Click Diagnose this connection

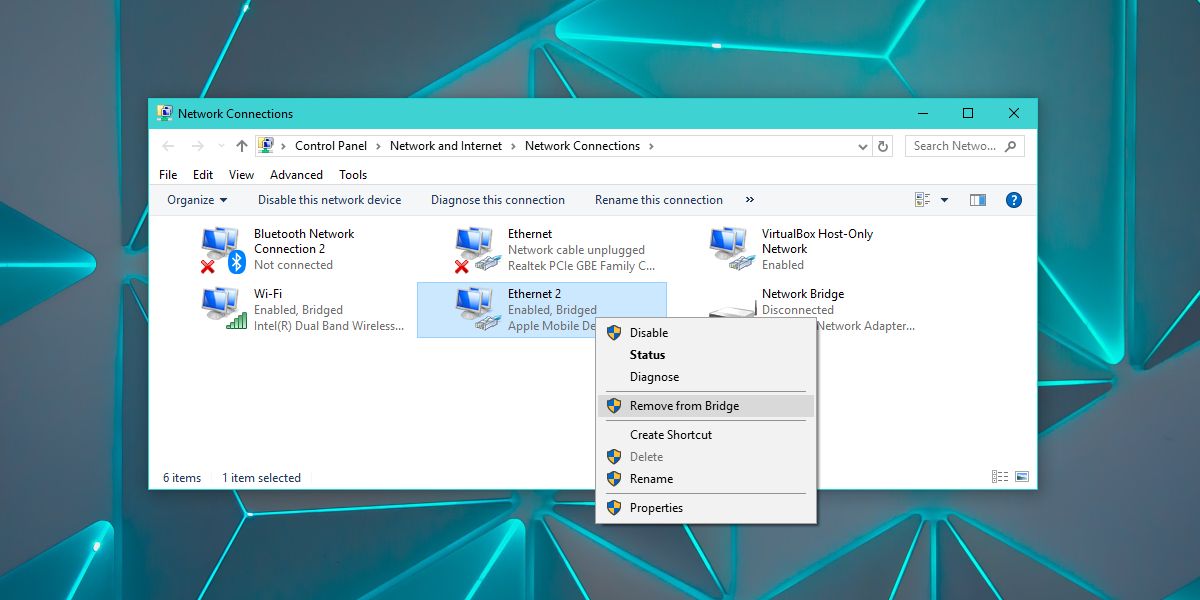coord(498,200)
